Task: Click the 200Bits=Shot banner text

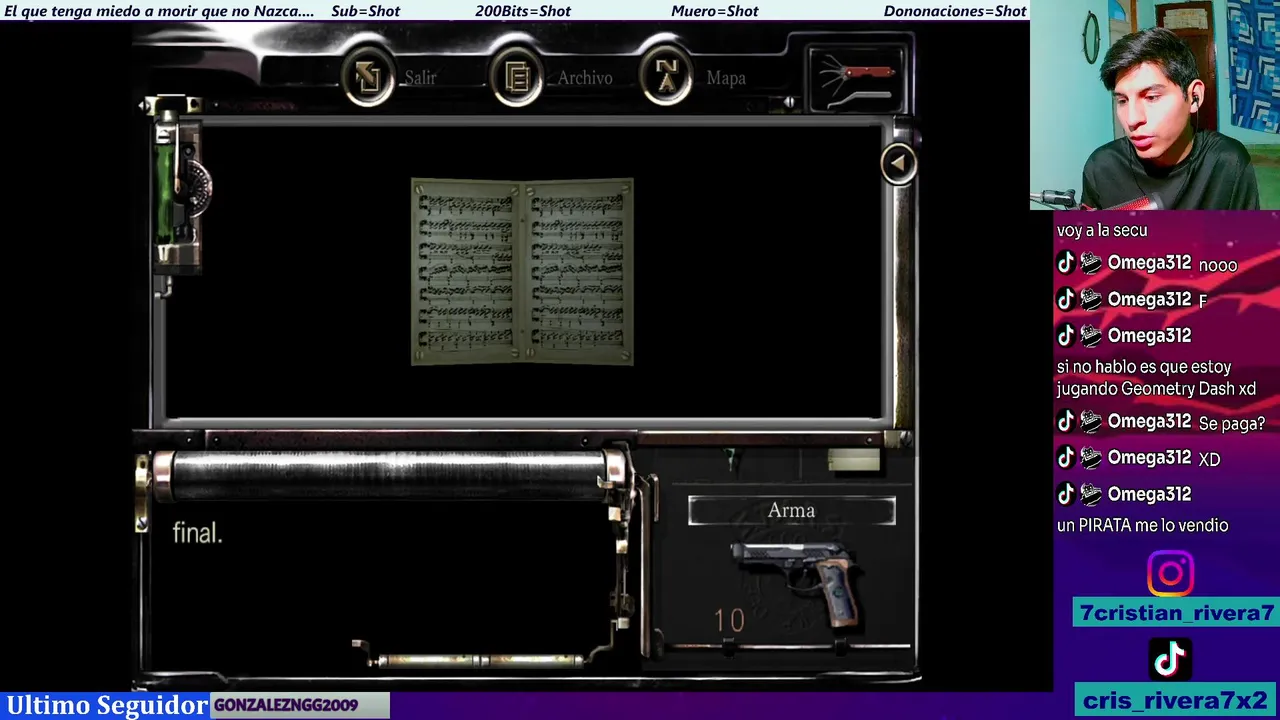Action: tap(522, 11)
